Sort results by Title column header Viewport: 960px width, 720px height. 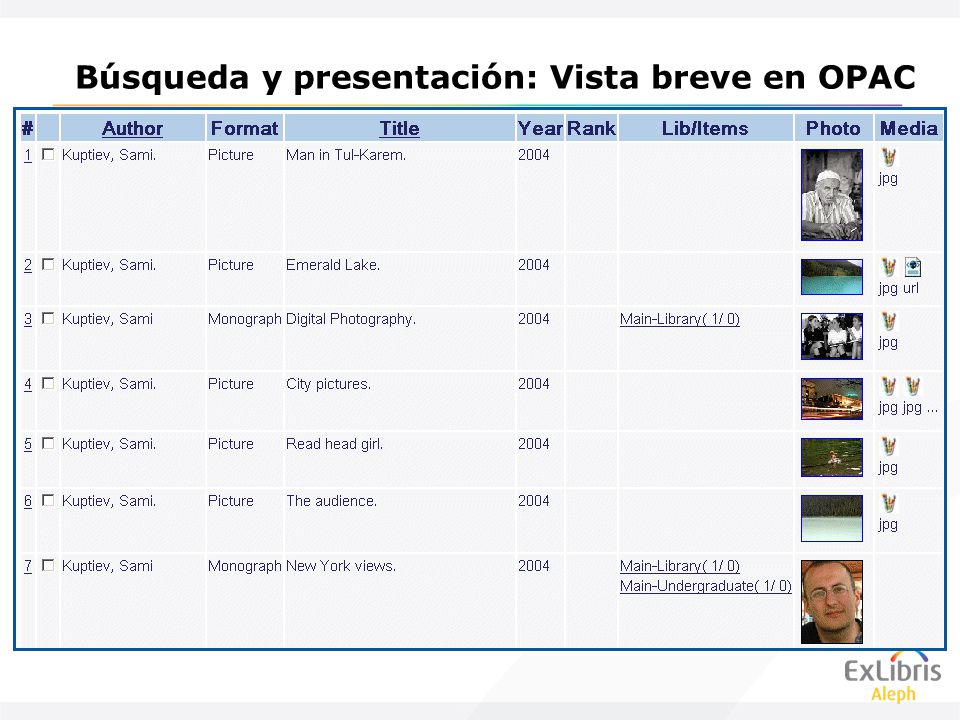(399, 128)
